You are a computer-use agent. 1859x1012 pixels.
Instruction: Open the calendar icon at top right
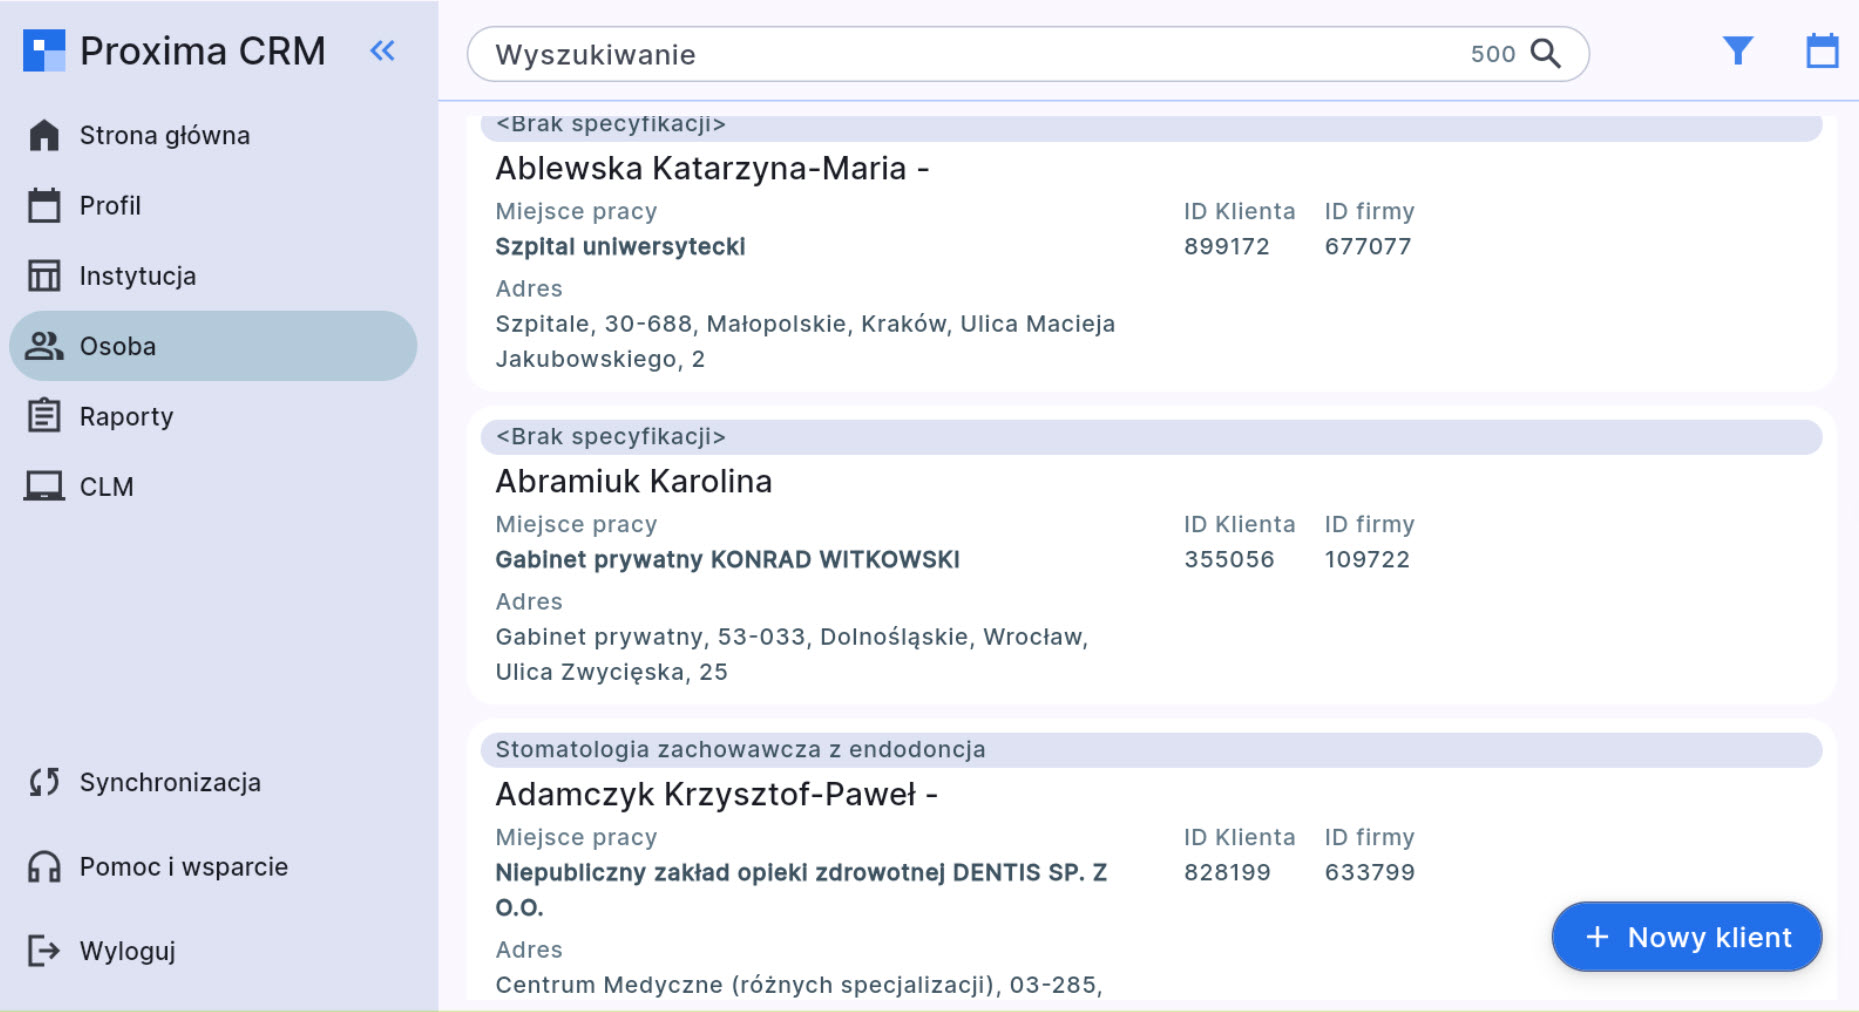(x=1821, y=51)
